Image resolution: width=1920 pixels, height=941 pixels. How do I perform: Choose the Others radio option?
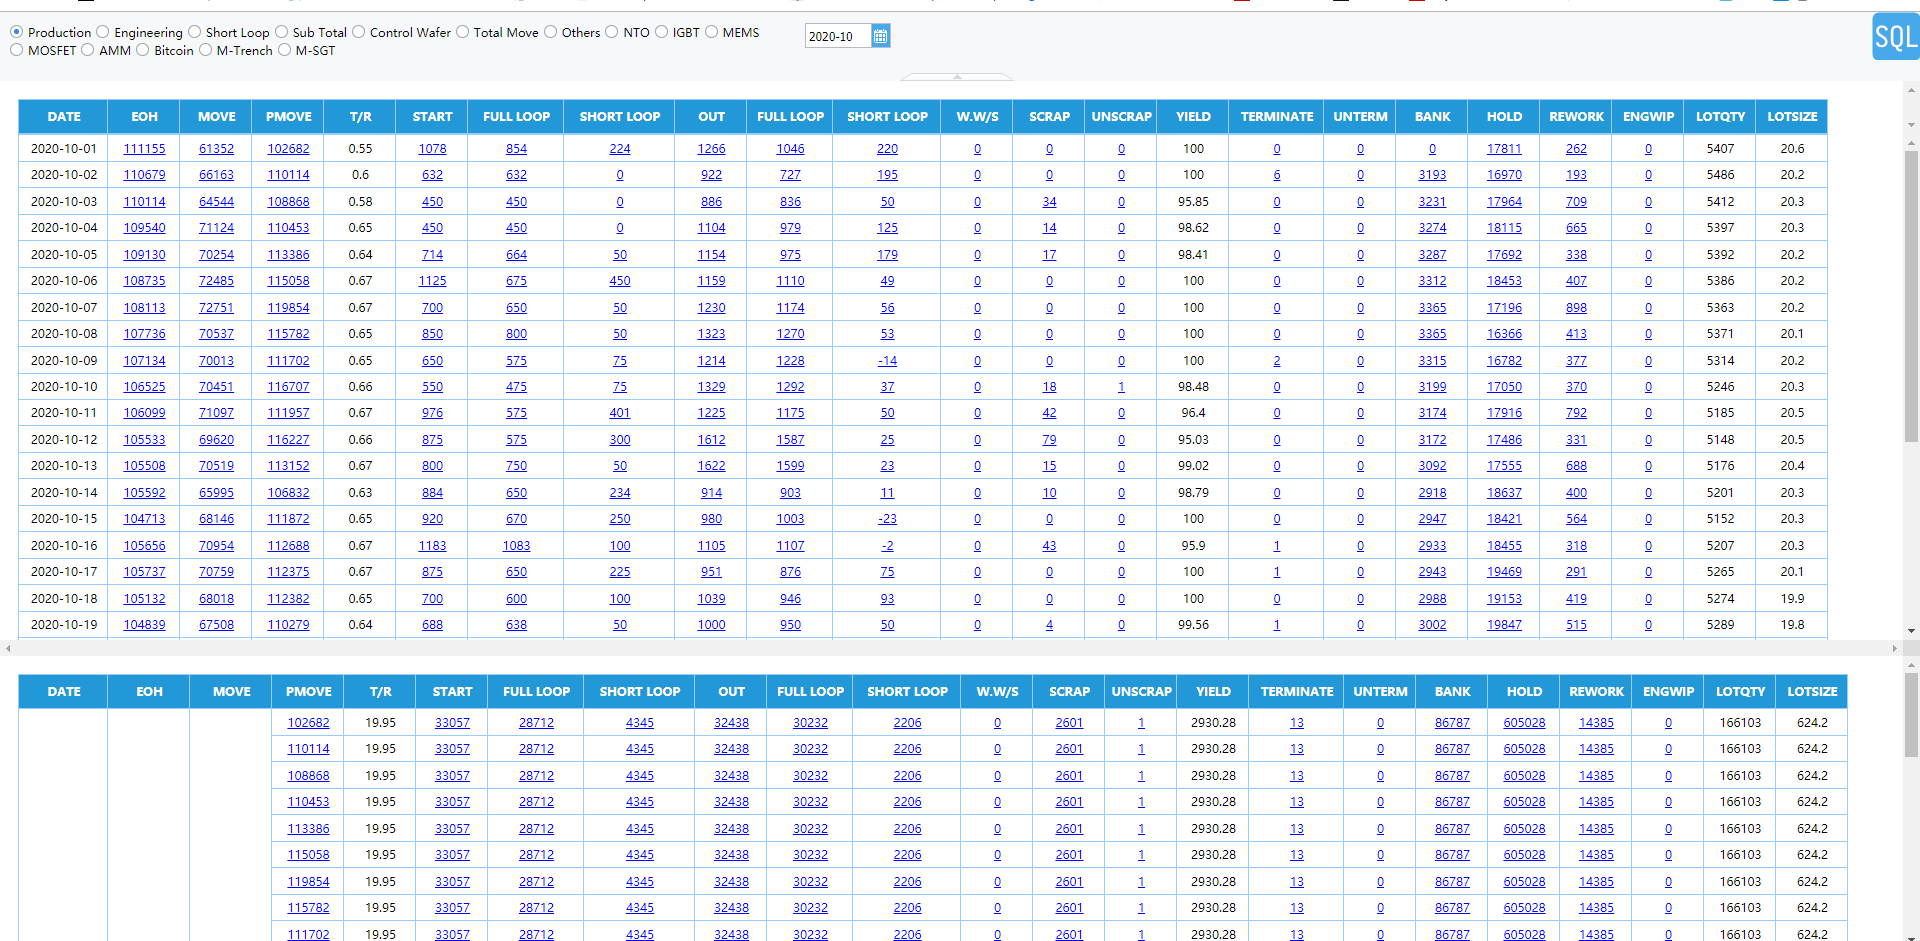[x=551, y=32]
